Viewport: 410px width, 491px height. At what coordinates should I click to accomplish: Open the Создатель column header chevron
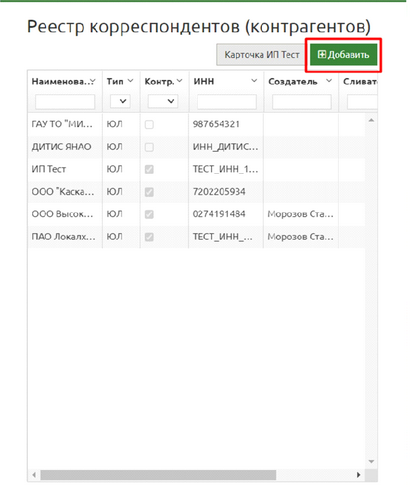pyautogui.click(x=329, y=81)
